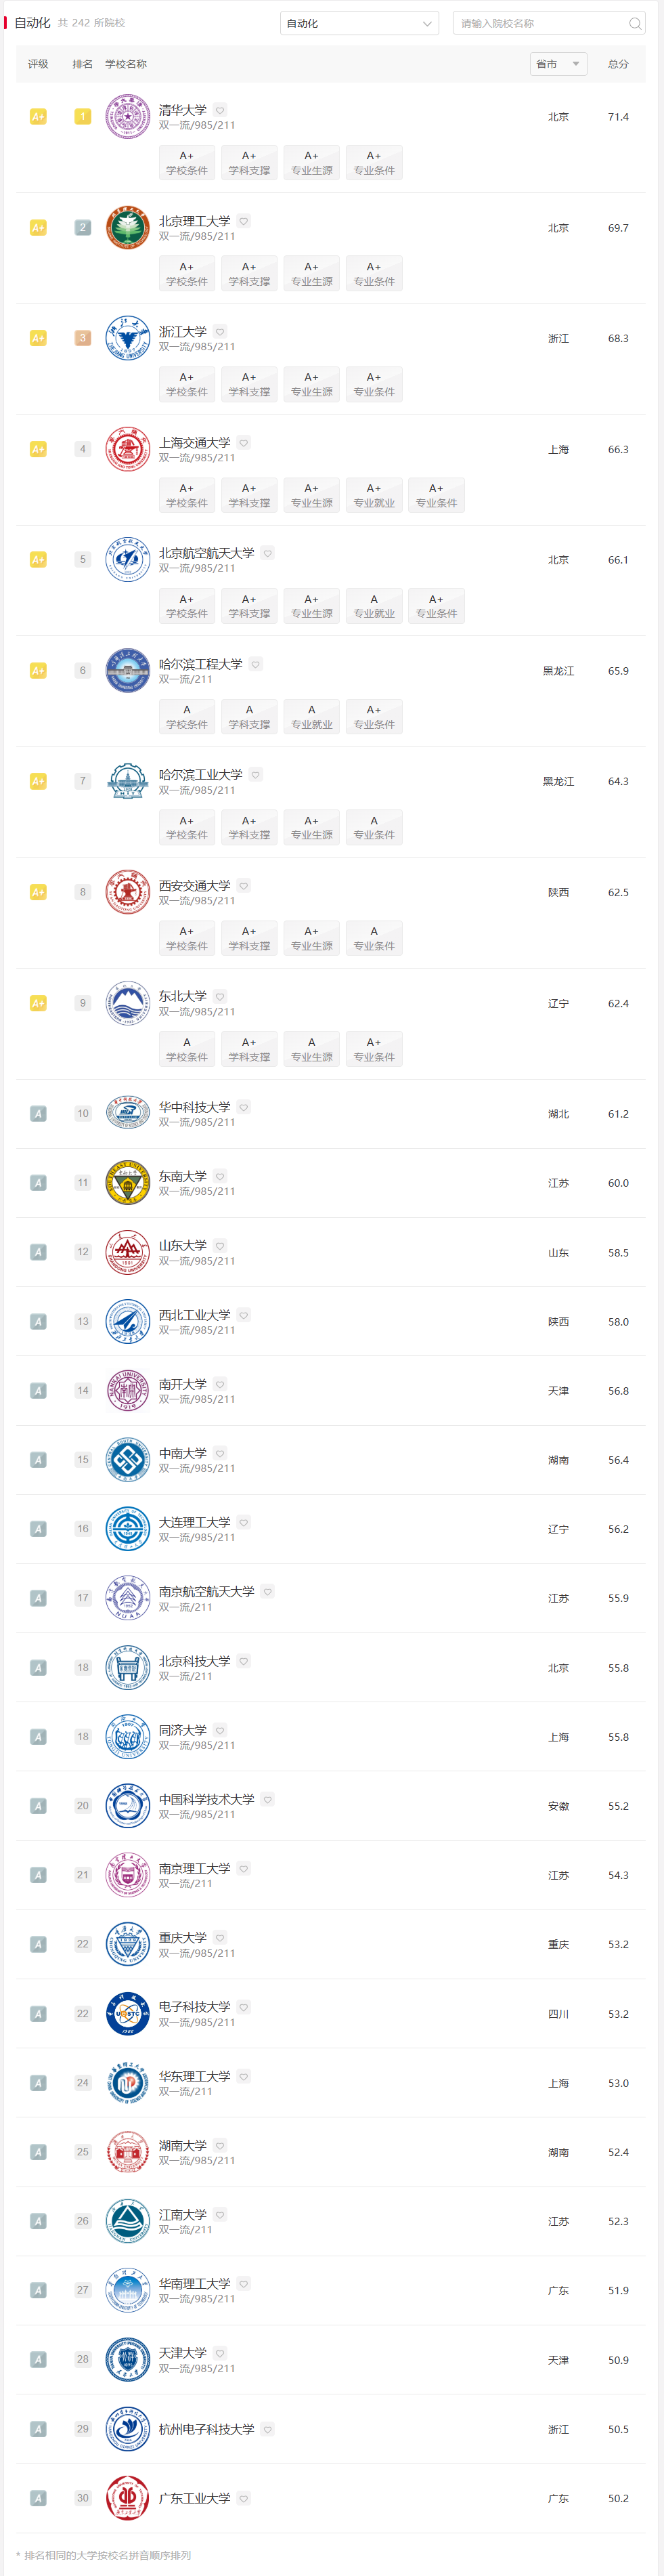Click the 上海交通大学 logo

click(x=128, y=449)
